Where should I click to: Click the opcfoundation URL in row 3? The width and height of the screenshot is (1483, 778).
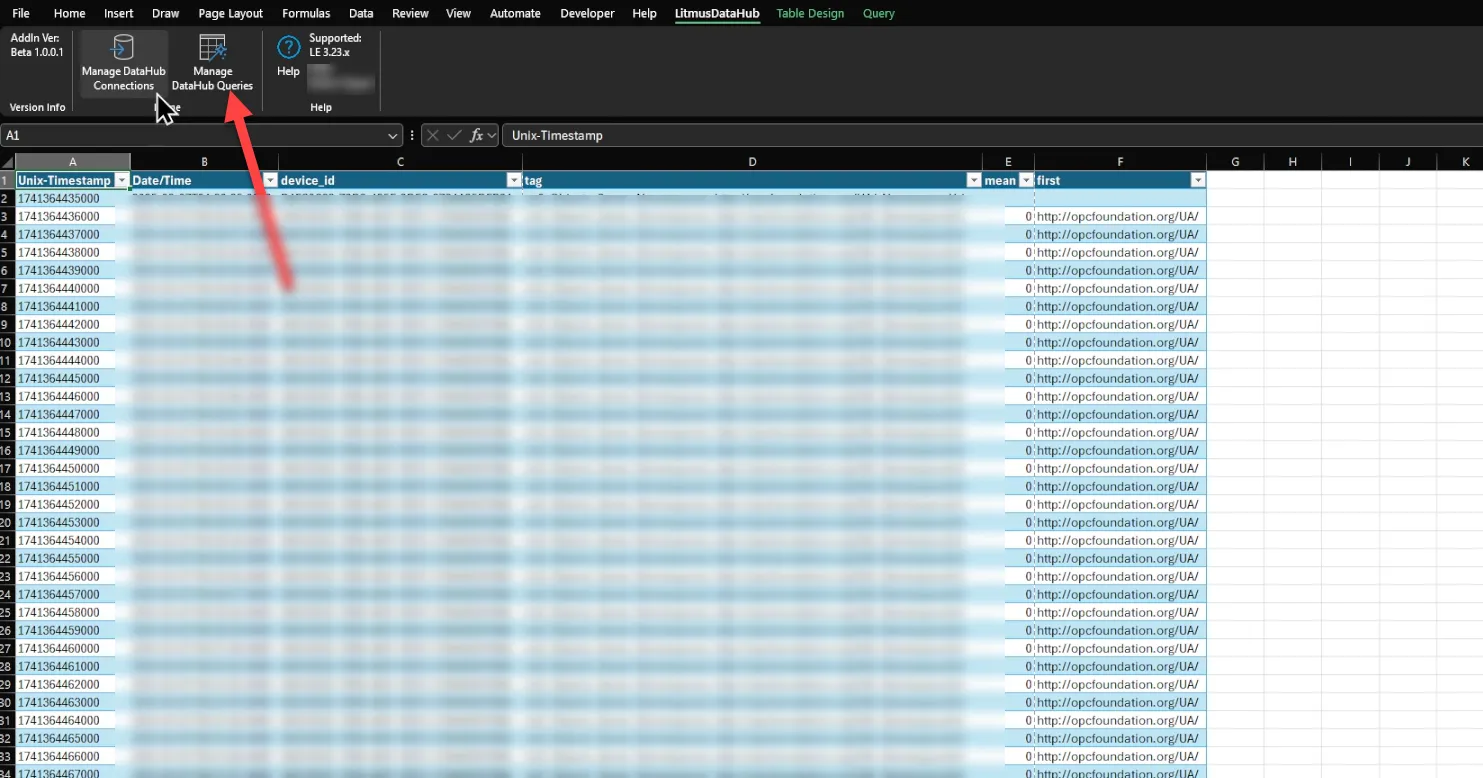[x=1117, y=216]
